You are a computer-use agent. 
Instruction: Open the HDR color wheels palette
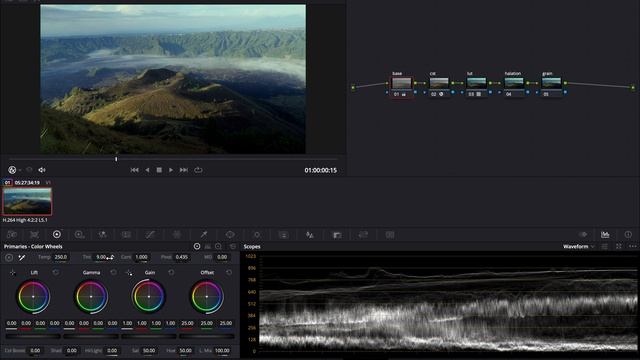click(x=79, y=235)
